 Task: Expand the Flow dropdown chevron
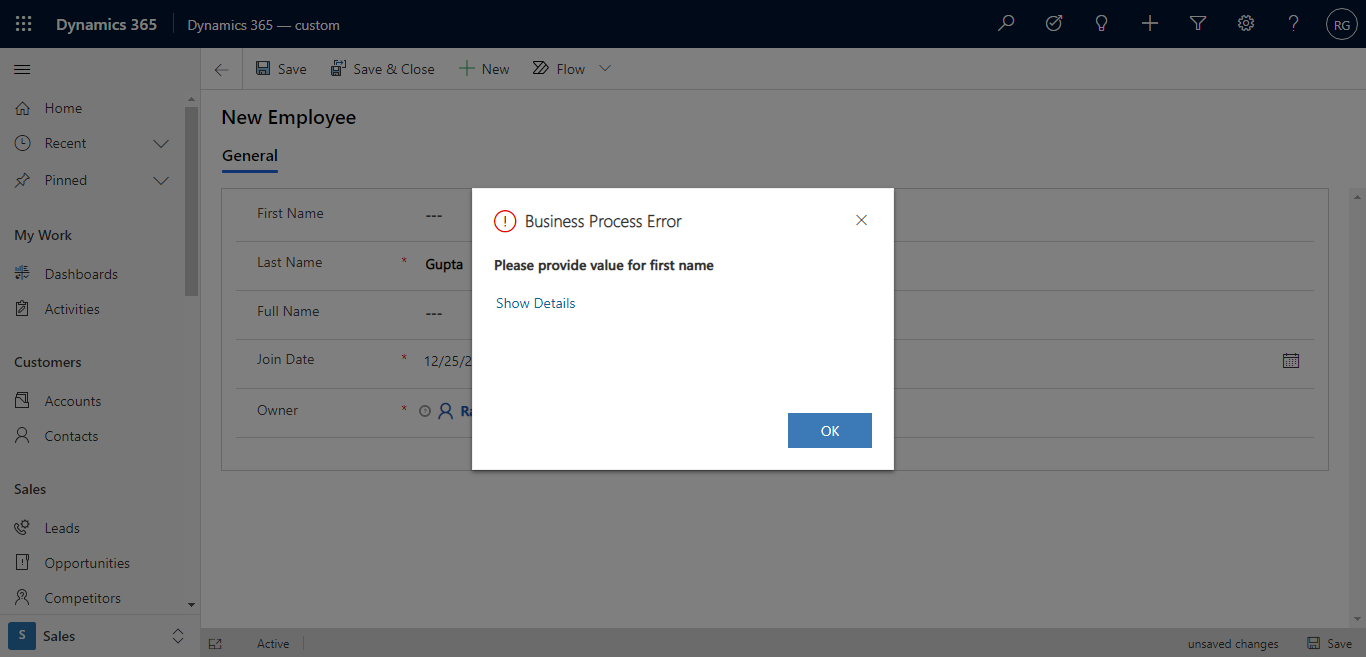(x=604, y=68)
